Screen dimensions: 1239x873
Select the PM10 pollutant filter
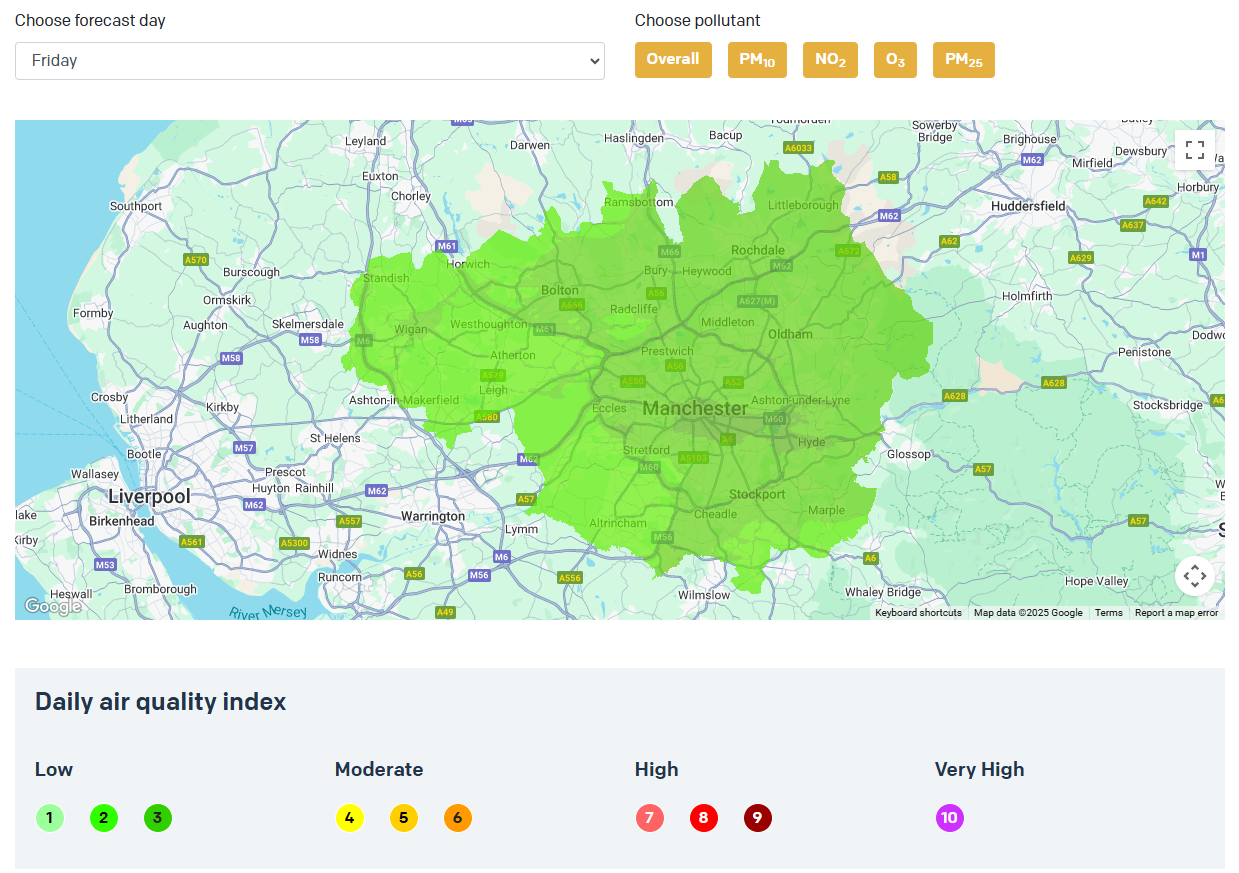click(x=757, y=59)
